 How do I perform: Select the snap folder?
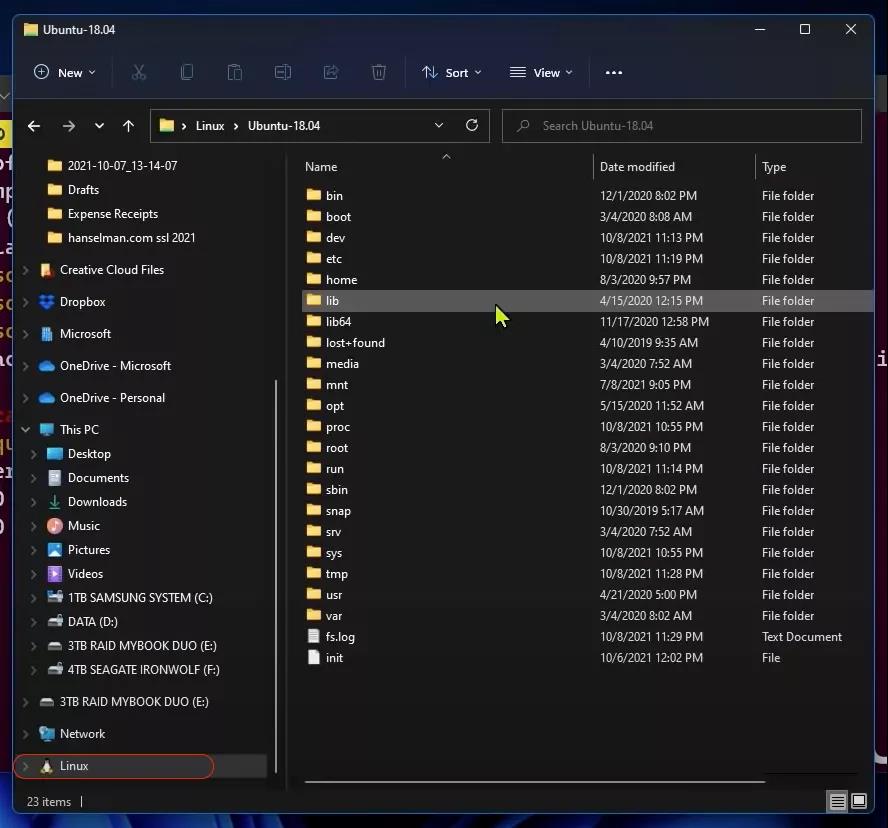pos(587,511)
